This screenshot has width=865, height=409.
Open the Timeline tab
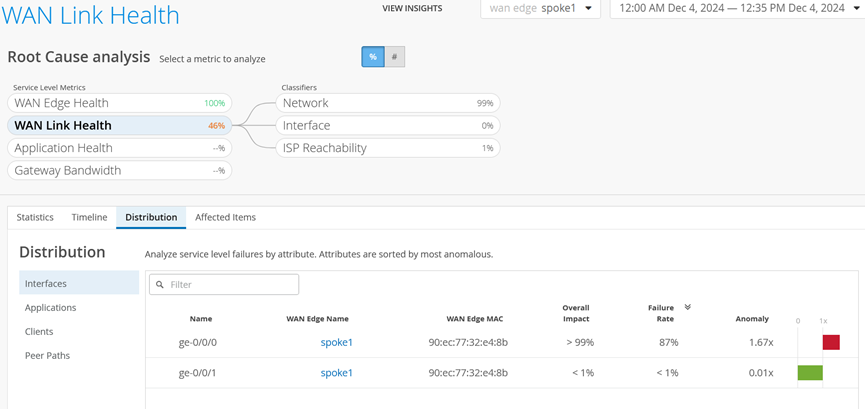point(89,217)
